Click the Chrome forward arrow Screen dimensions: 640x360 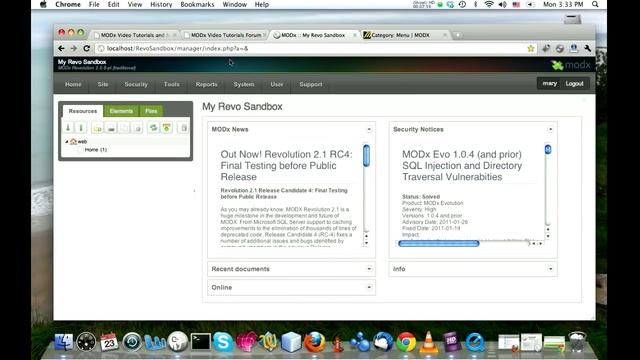[x=73, y=48]
